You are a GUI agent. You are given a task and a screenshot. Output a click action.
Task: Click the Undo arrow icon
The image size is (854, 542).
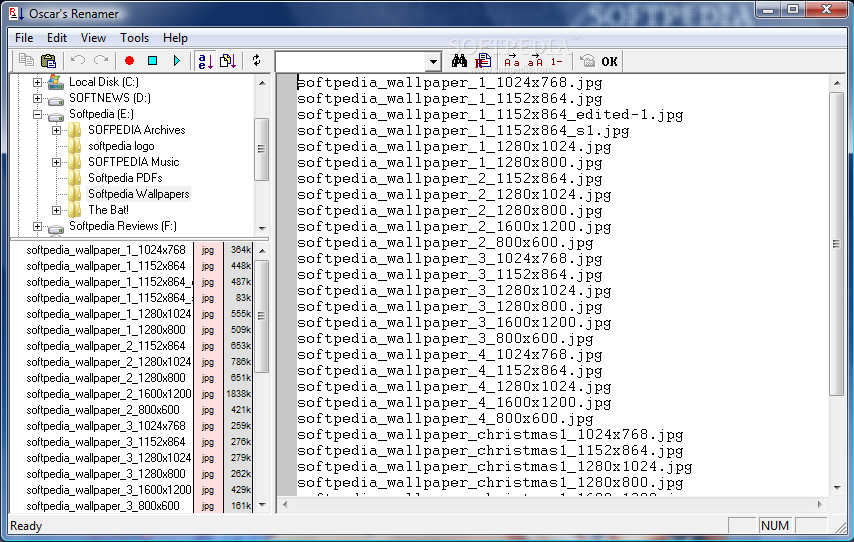(78, 60)
